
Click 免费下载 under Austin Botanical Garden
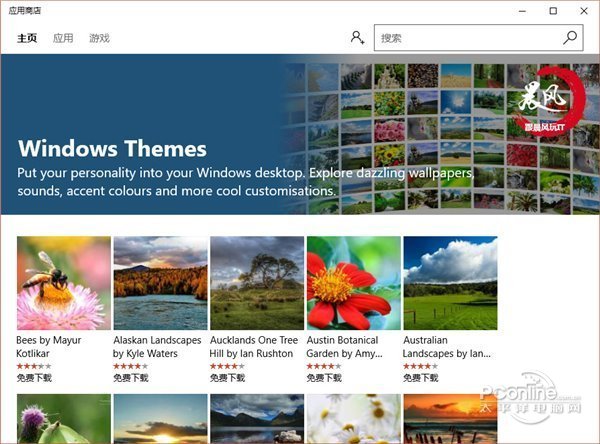[x=324, y=378]
